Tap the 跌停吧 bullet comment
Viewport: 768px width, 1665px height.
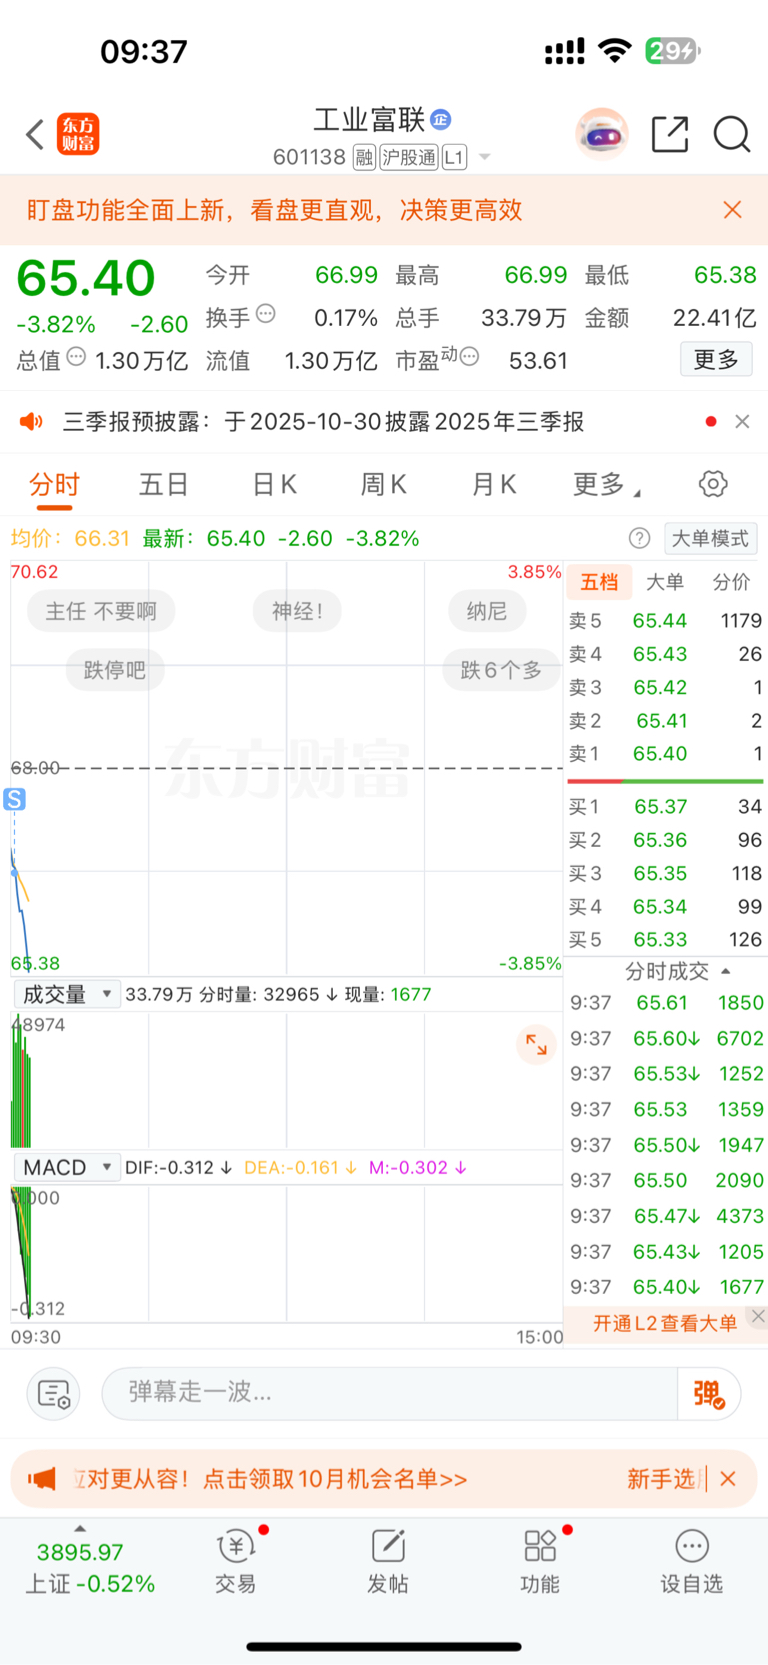tap(114, 670)
